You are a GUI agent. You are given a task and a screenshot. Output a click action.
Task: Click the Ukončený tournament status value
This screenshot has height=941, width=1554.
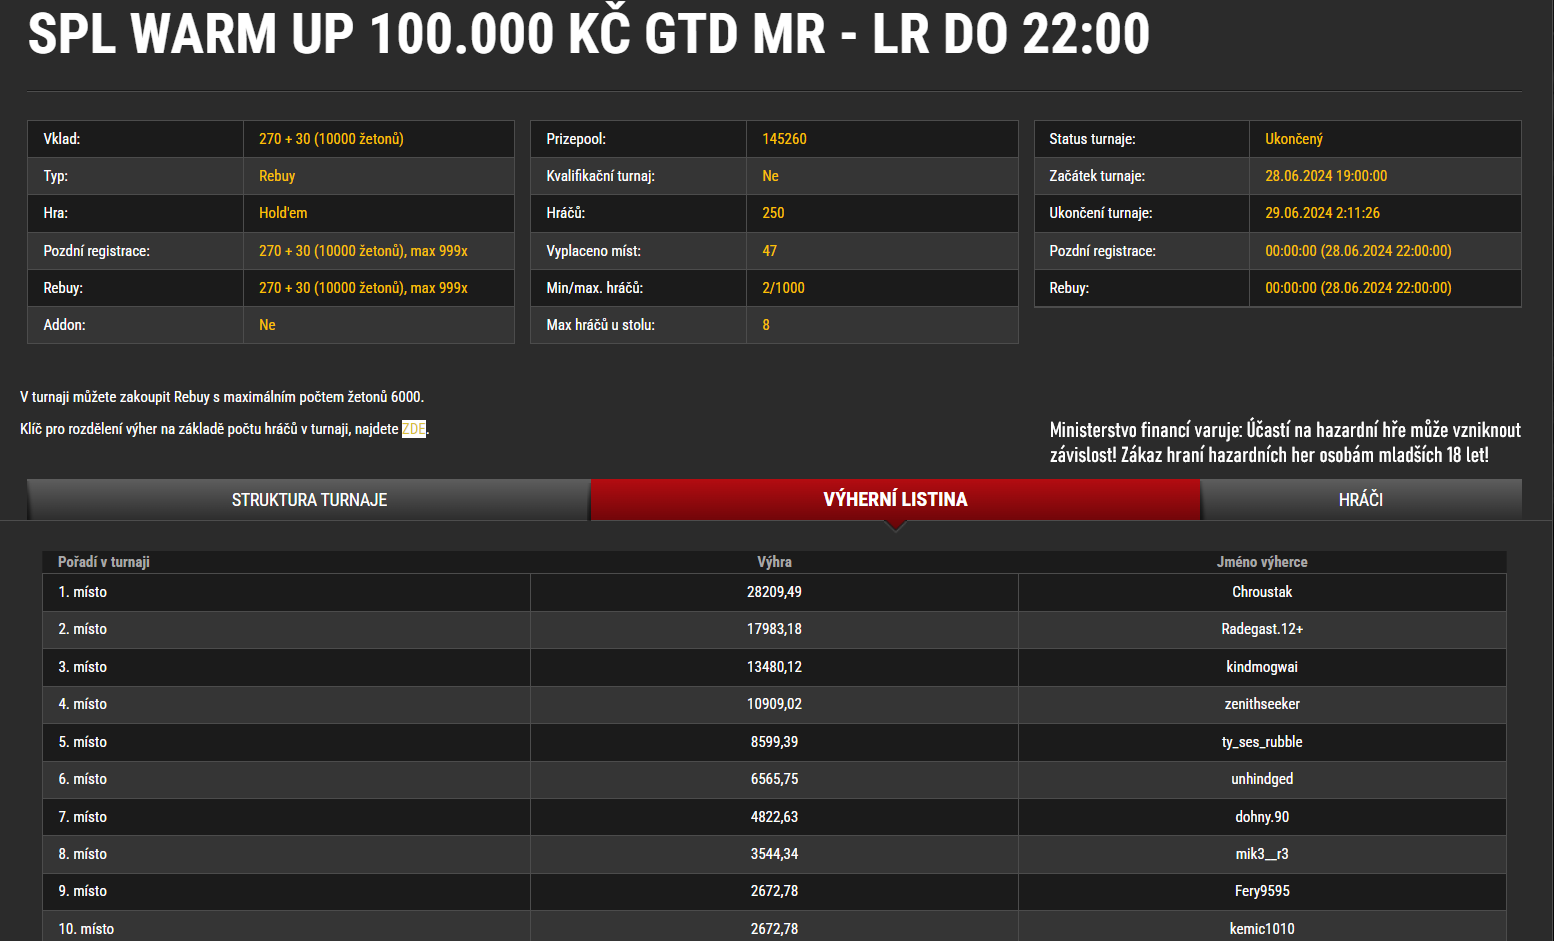coord(1293,139)
